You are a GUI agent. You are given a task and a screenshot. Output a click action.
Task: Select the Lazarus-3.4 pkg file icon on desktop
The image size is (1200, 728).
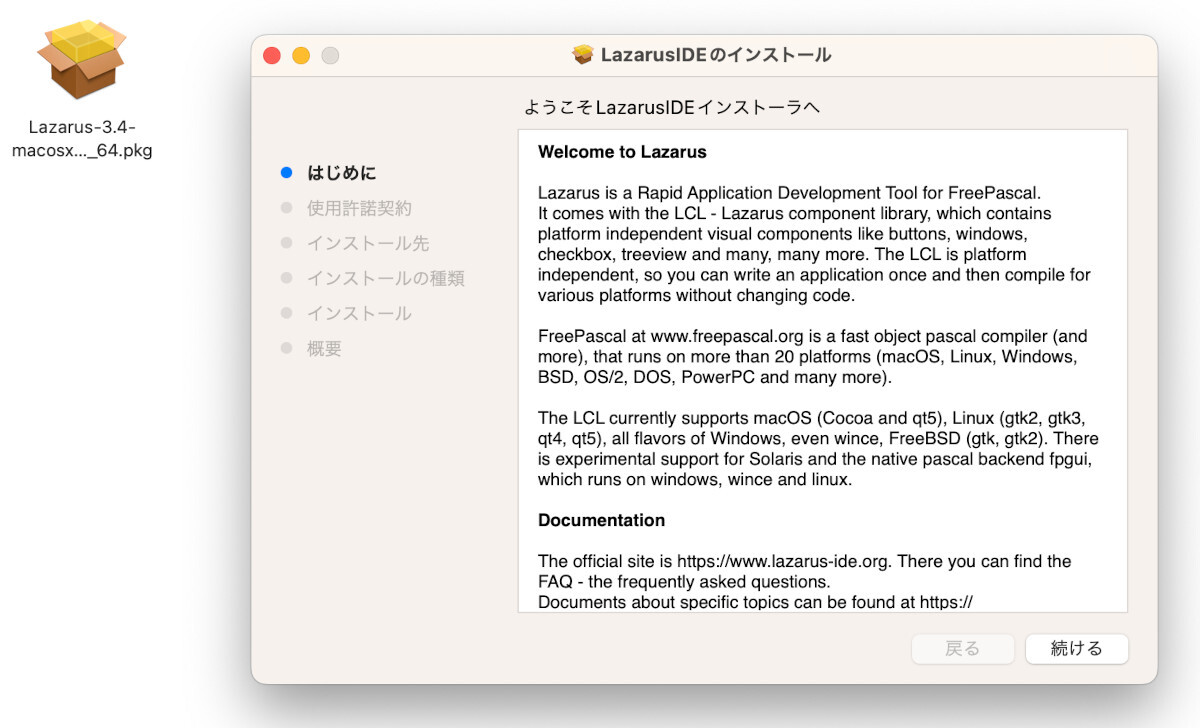point(81,60)
